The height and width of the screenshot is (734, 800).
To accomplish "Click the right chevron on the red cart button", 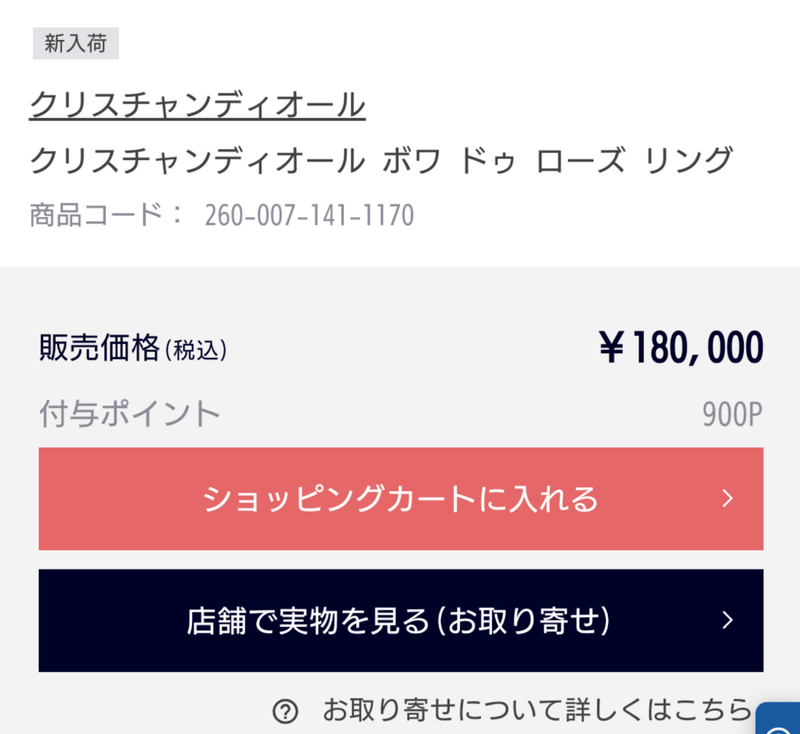I will [x=727, y=498].
